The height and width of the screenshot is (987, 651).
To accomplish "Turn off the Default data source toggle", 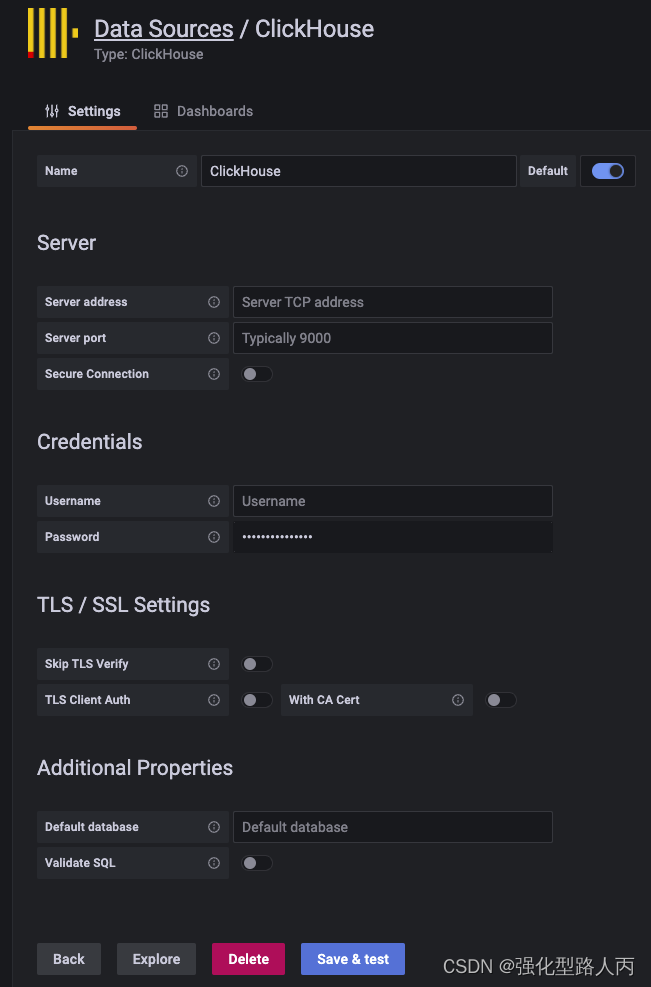I will [607, 170].
